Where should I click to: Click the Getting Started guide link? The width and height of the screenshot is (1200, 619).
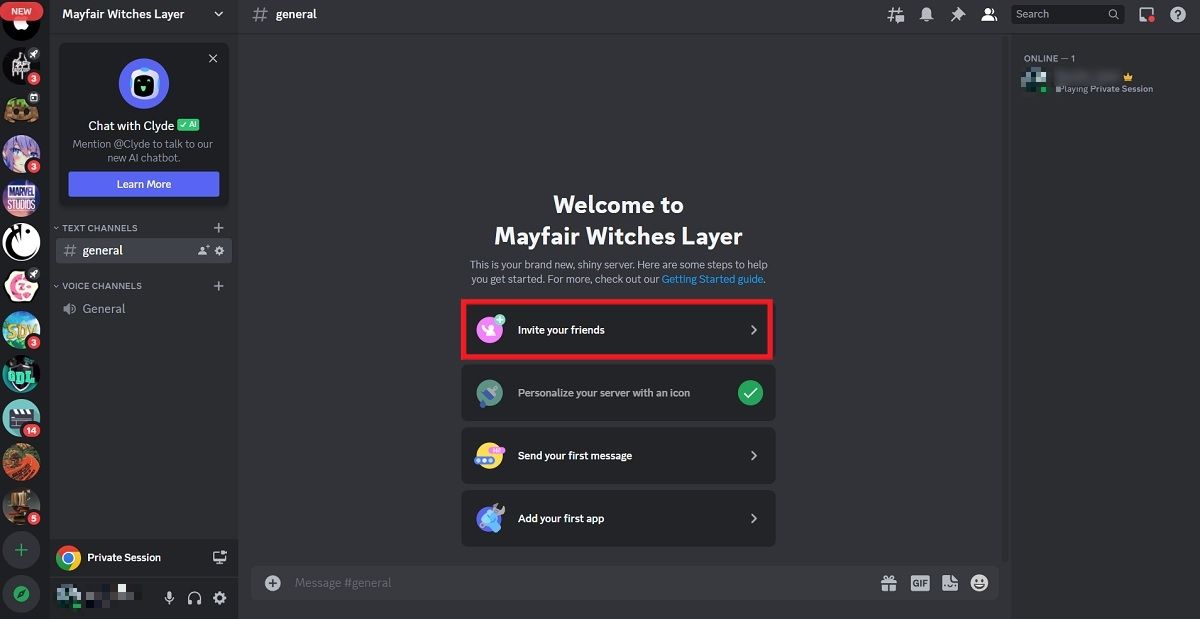(x=712, y=279)
